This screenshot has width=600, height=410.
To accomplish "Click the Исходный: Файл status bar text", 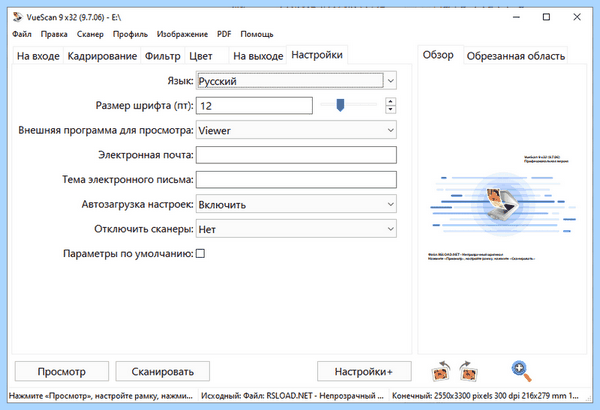I will 292,396.
